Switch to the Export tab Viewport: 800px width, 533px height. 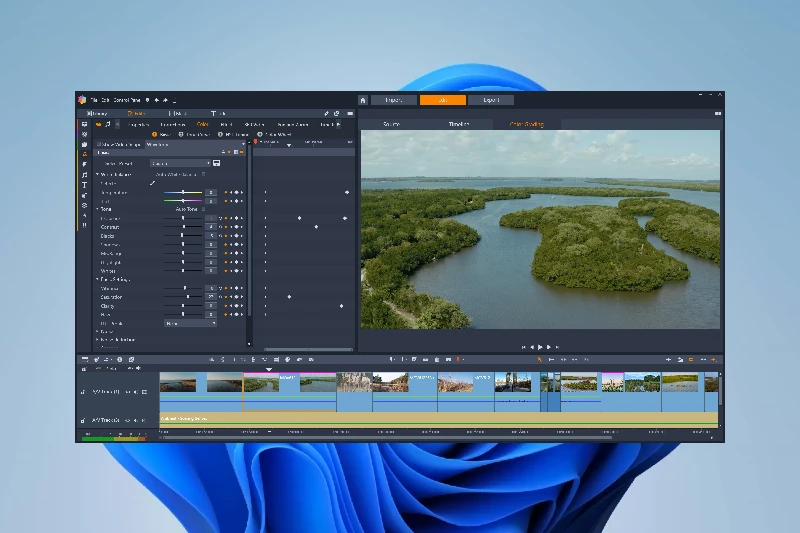pyautogui.click(x=491, y=100)
